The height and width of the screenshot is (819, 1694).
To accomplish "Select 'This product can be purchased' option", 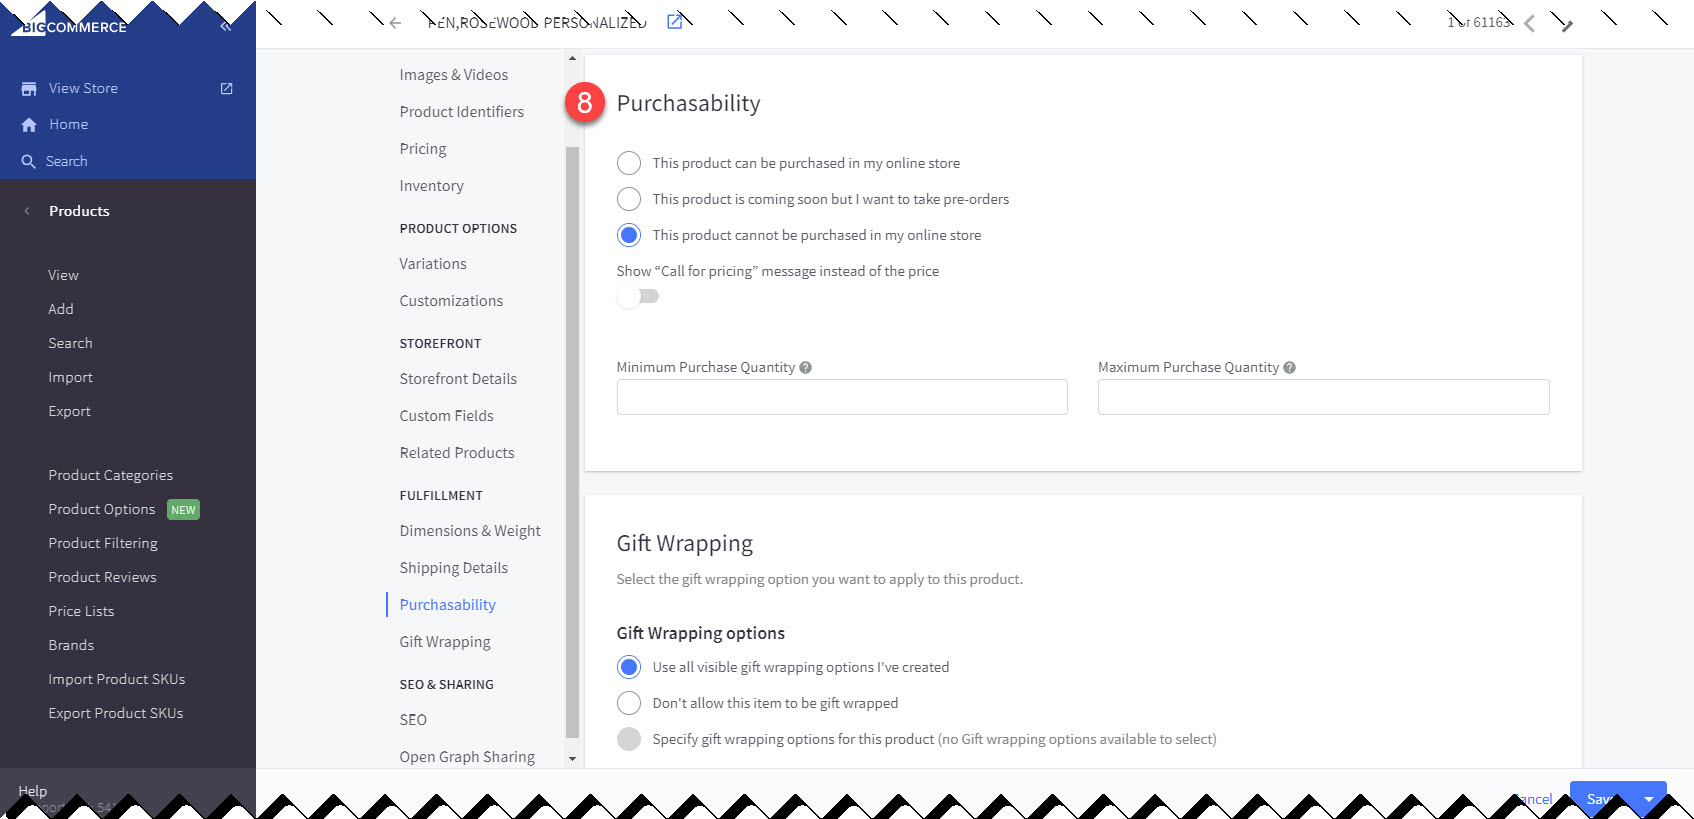I will (629, 163).
